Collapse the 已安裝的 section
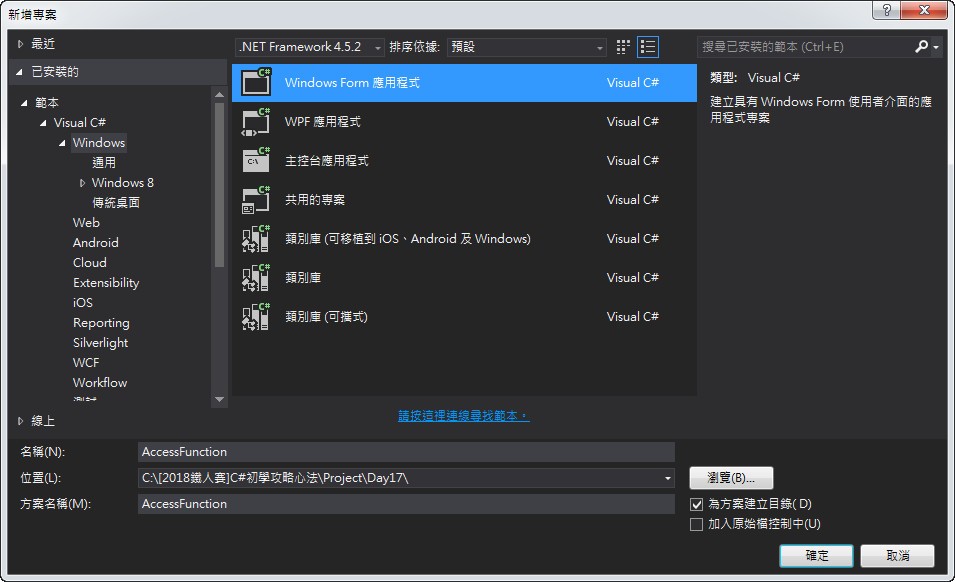Image resolution: width=955 pixels, height=582 pixels. tap(19, 72)
